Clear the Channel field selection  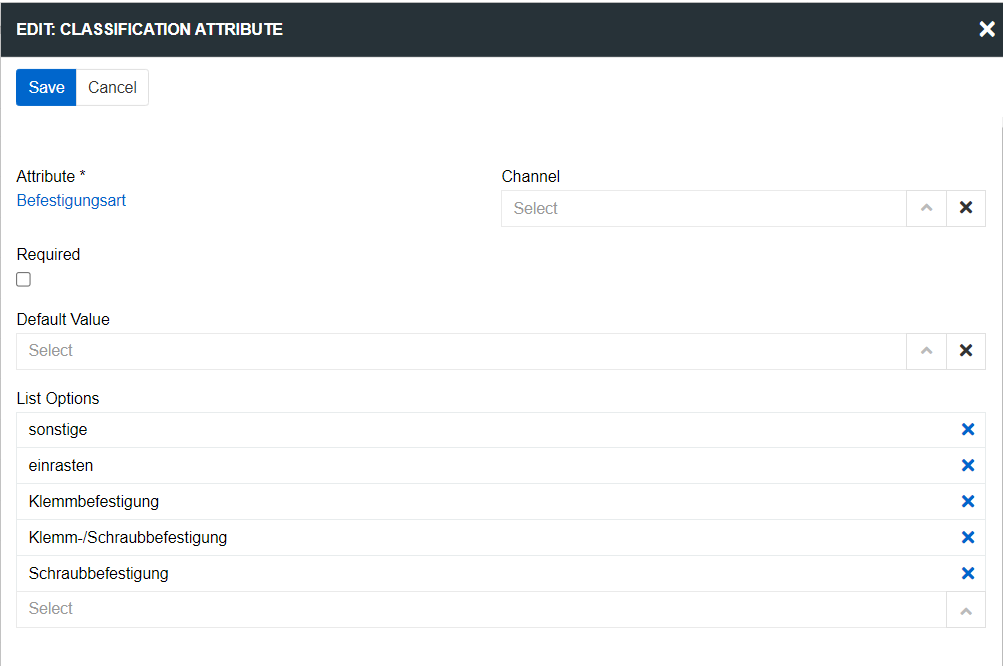[965, 208]
